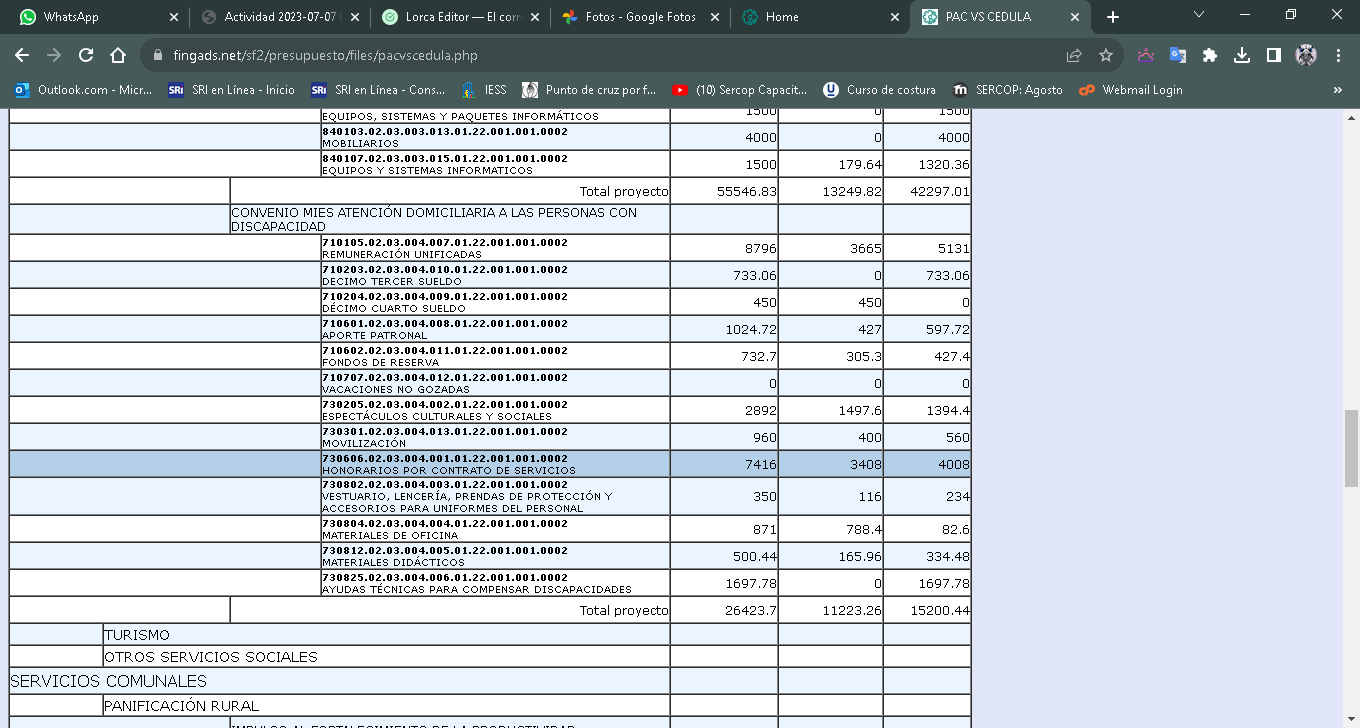The height and width of the screenshot is (728, 1360).
Task: Share this page using the share icon
Action: (x=1074, y=56)
